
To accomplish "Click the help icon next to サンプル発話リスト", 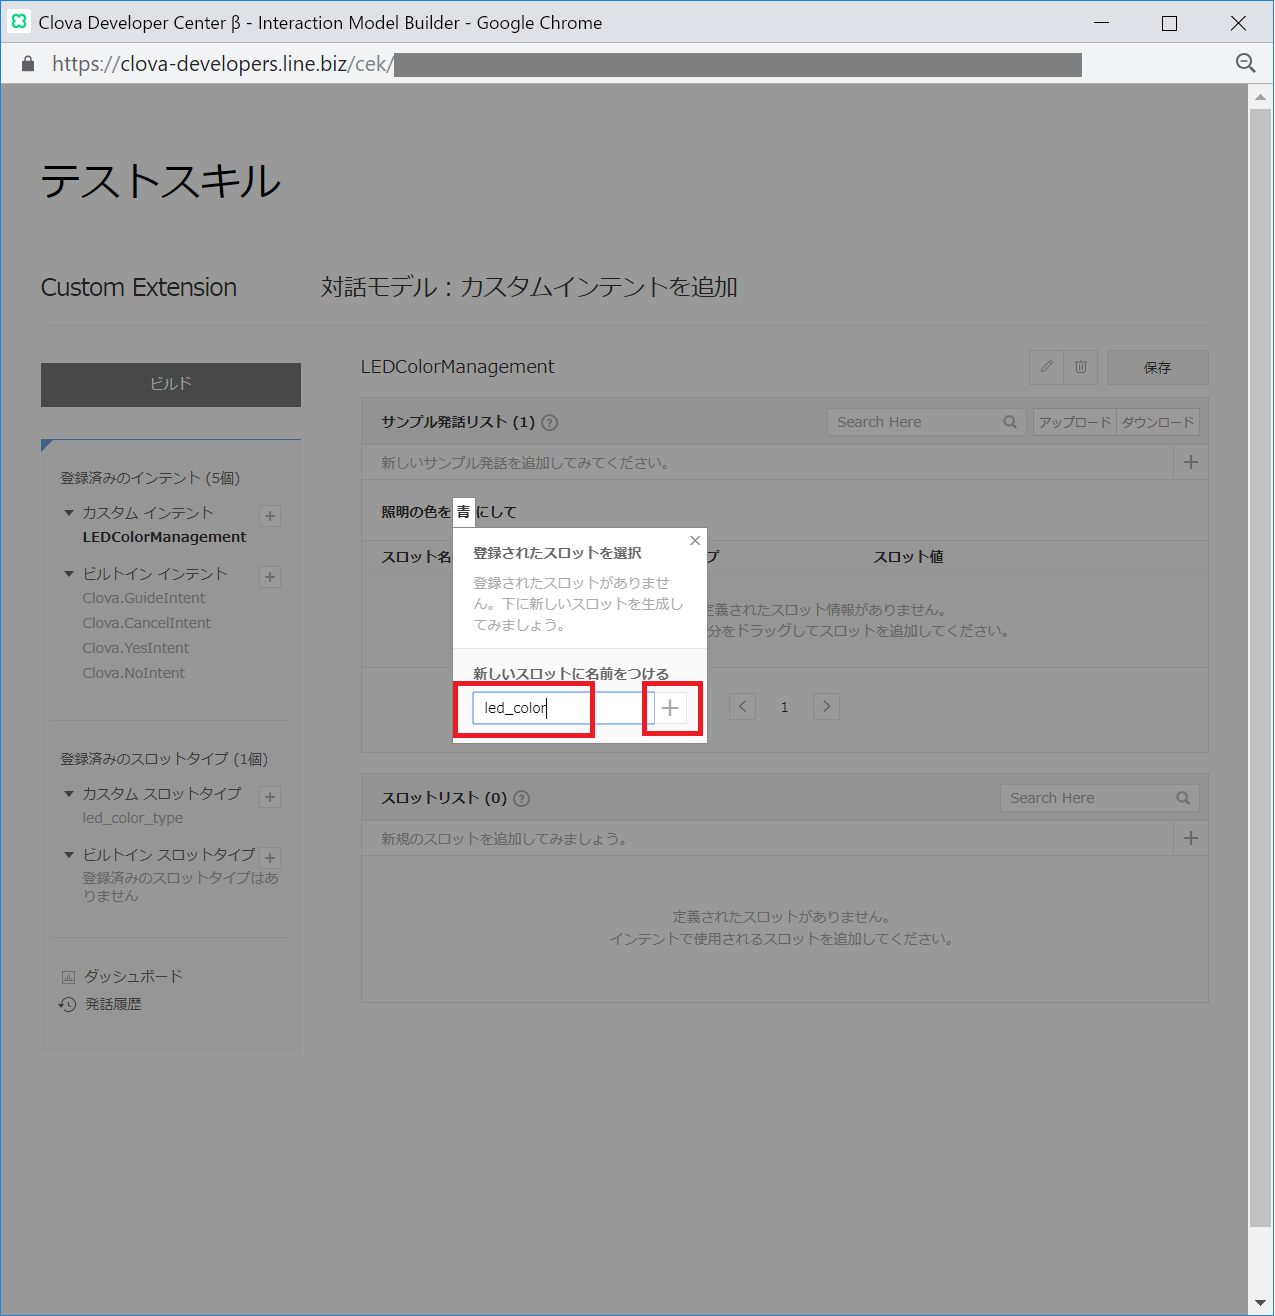I will click(x=550, y=423).
